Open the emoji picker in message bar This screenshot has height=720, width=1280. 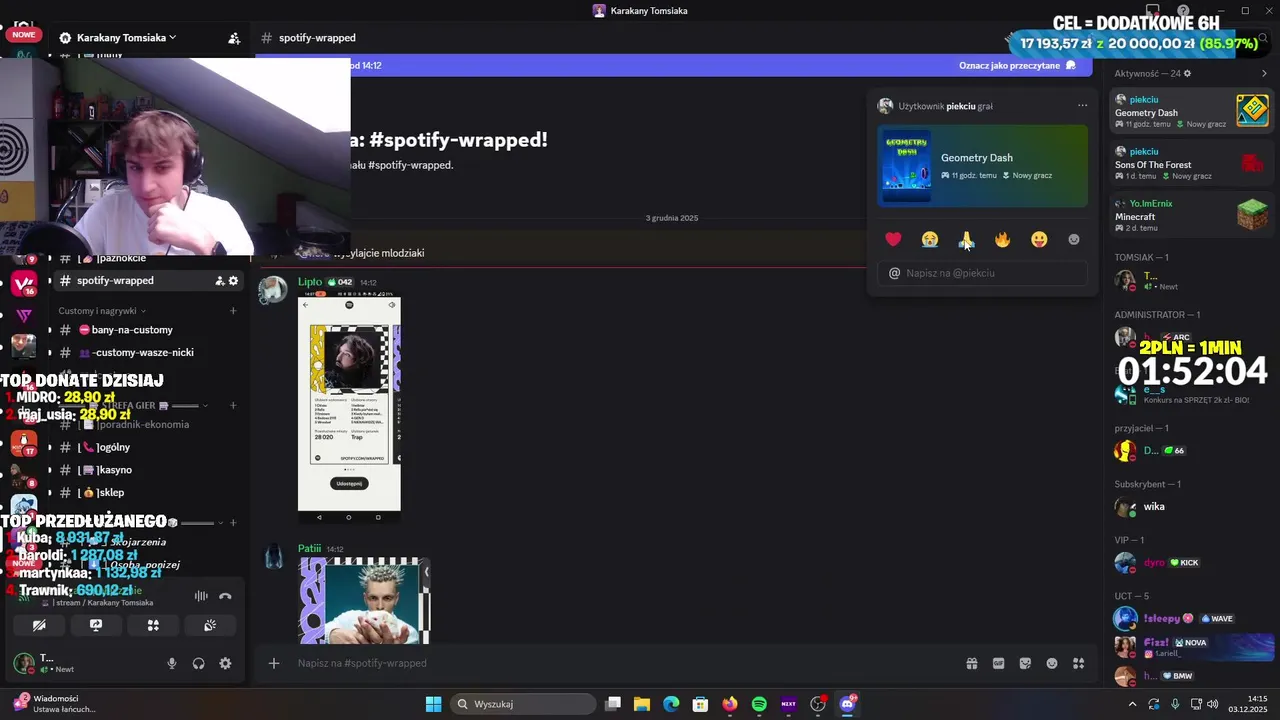(1052, 663)
